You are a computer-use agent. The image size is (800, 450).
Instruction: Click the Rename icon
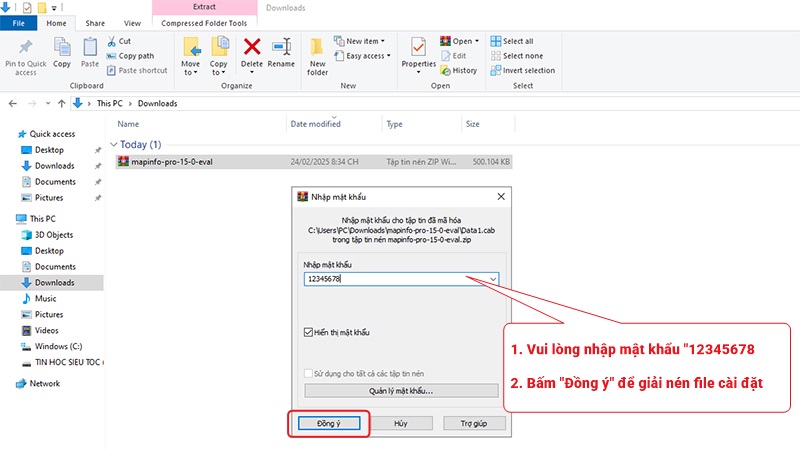pyautogui.click(x=281, y=47)
